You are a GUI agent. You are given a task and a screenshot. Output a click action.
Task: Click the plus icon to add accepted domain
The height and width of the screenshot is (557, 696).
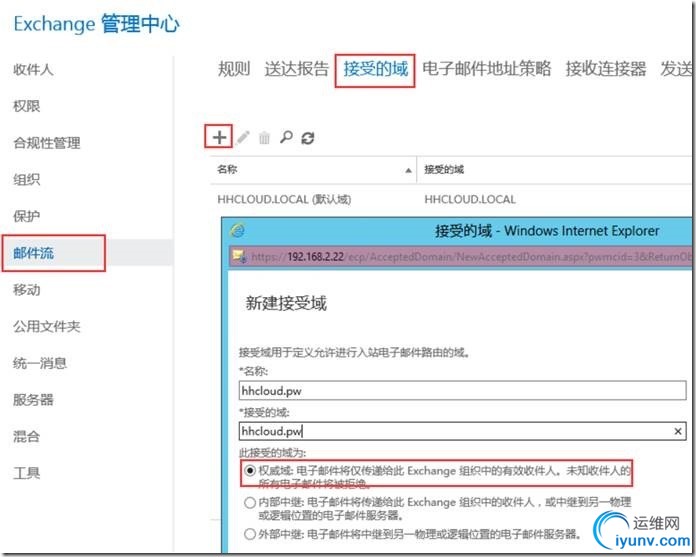pos(219,137)
